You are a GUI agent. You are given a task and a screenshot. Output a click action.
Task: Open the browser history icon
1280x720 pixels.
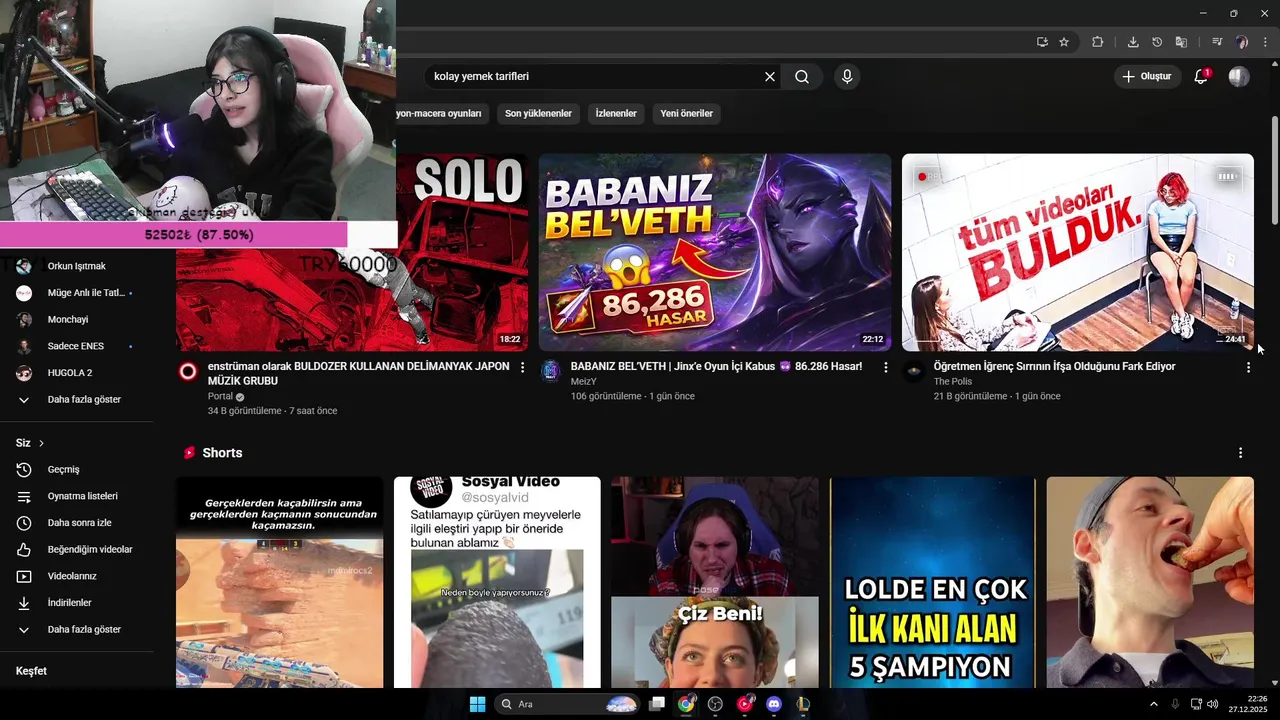pos(1157,42)
